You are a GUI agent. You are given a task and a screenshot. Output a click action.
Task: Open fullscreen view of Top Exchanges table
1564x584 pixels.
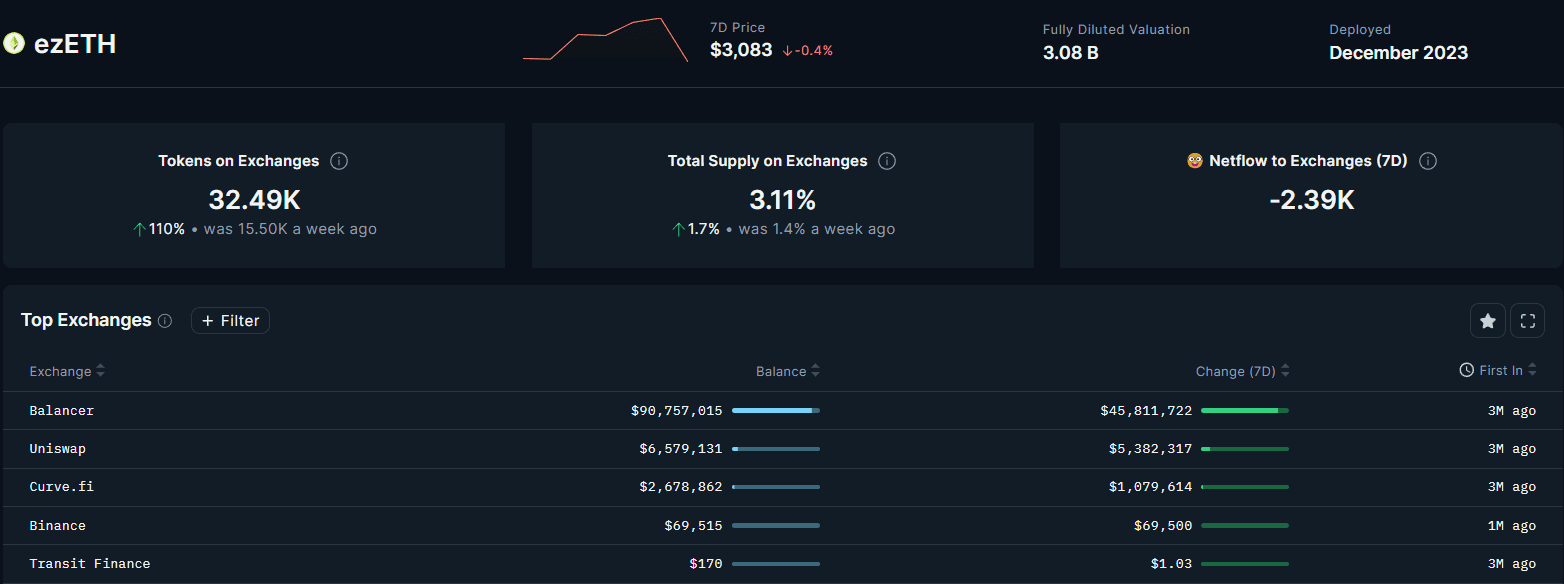tap(1527, 321)
